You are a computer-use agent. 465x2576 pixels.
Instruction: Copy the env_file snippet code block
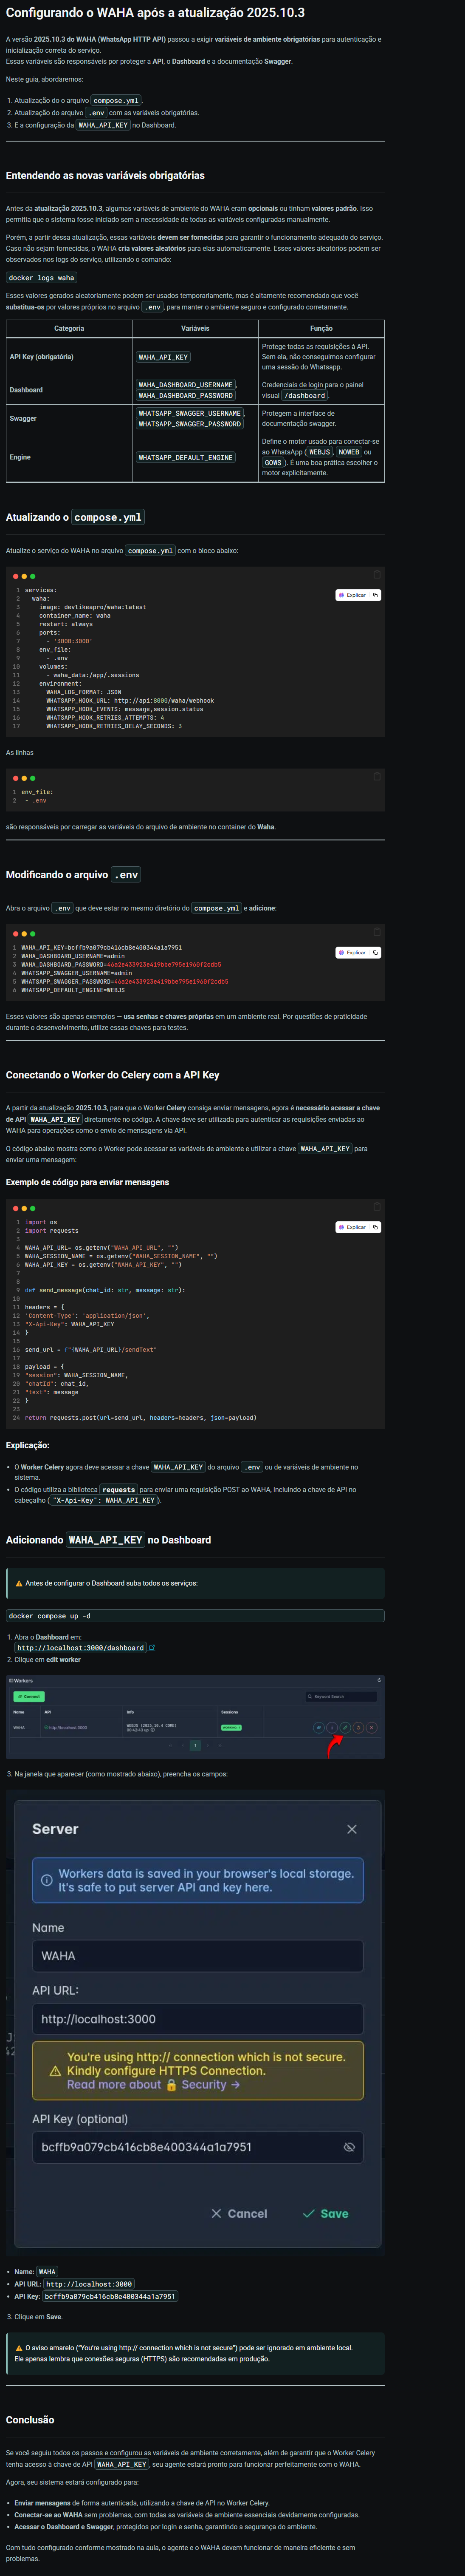click(377, 776)
